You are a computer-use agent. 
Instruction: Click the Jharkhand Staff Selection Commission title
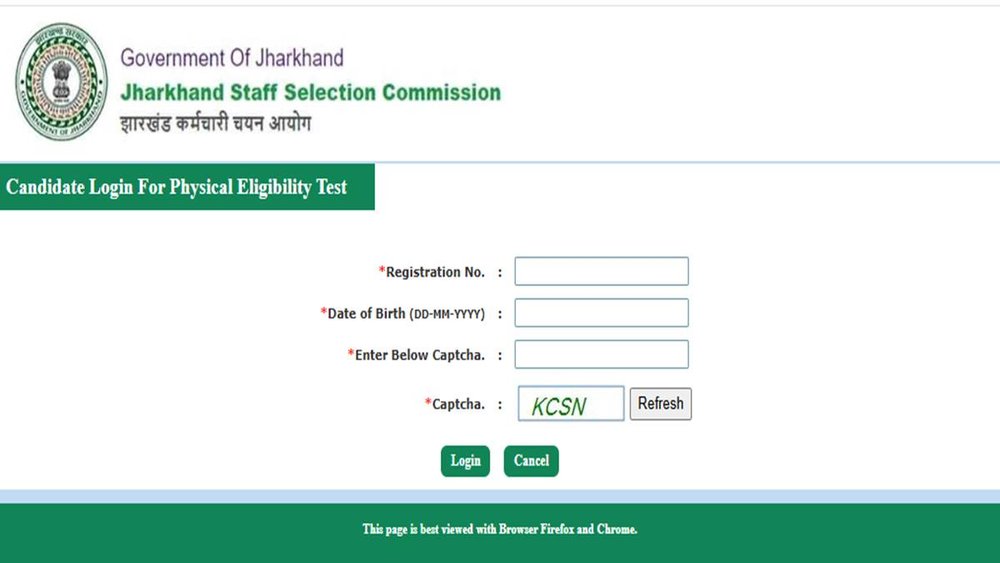click(311, 92)
